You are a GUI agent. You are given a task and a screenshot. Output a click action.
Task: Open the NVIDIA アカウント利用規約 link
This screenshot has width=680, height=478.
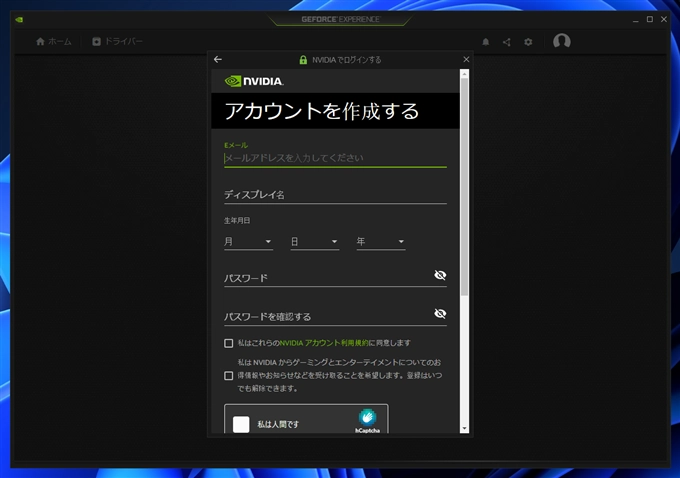click(324, 343)
